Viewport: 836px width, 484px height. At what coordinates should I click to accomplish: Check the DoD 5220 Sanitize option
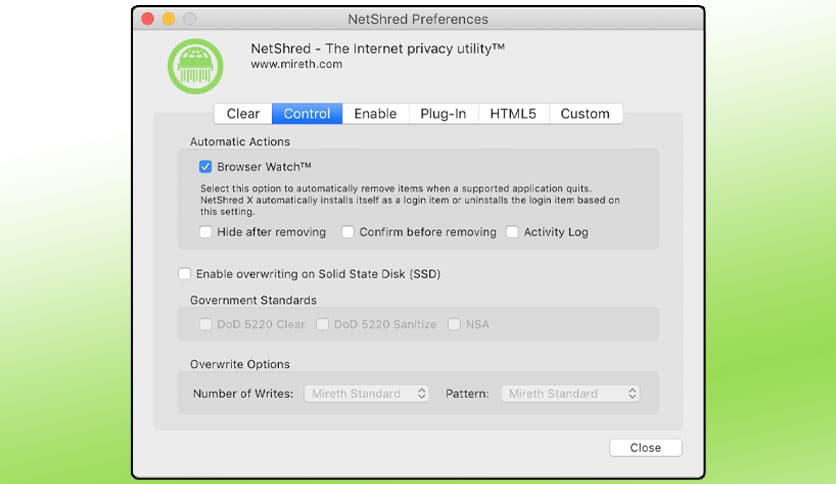coord(323,324)
